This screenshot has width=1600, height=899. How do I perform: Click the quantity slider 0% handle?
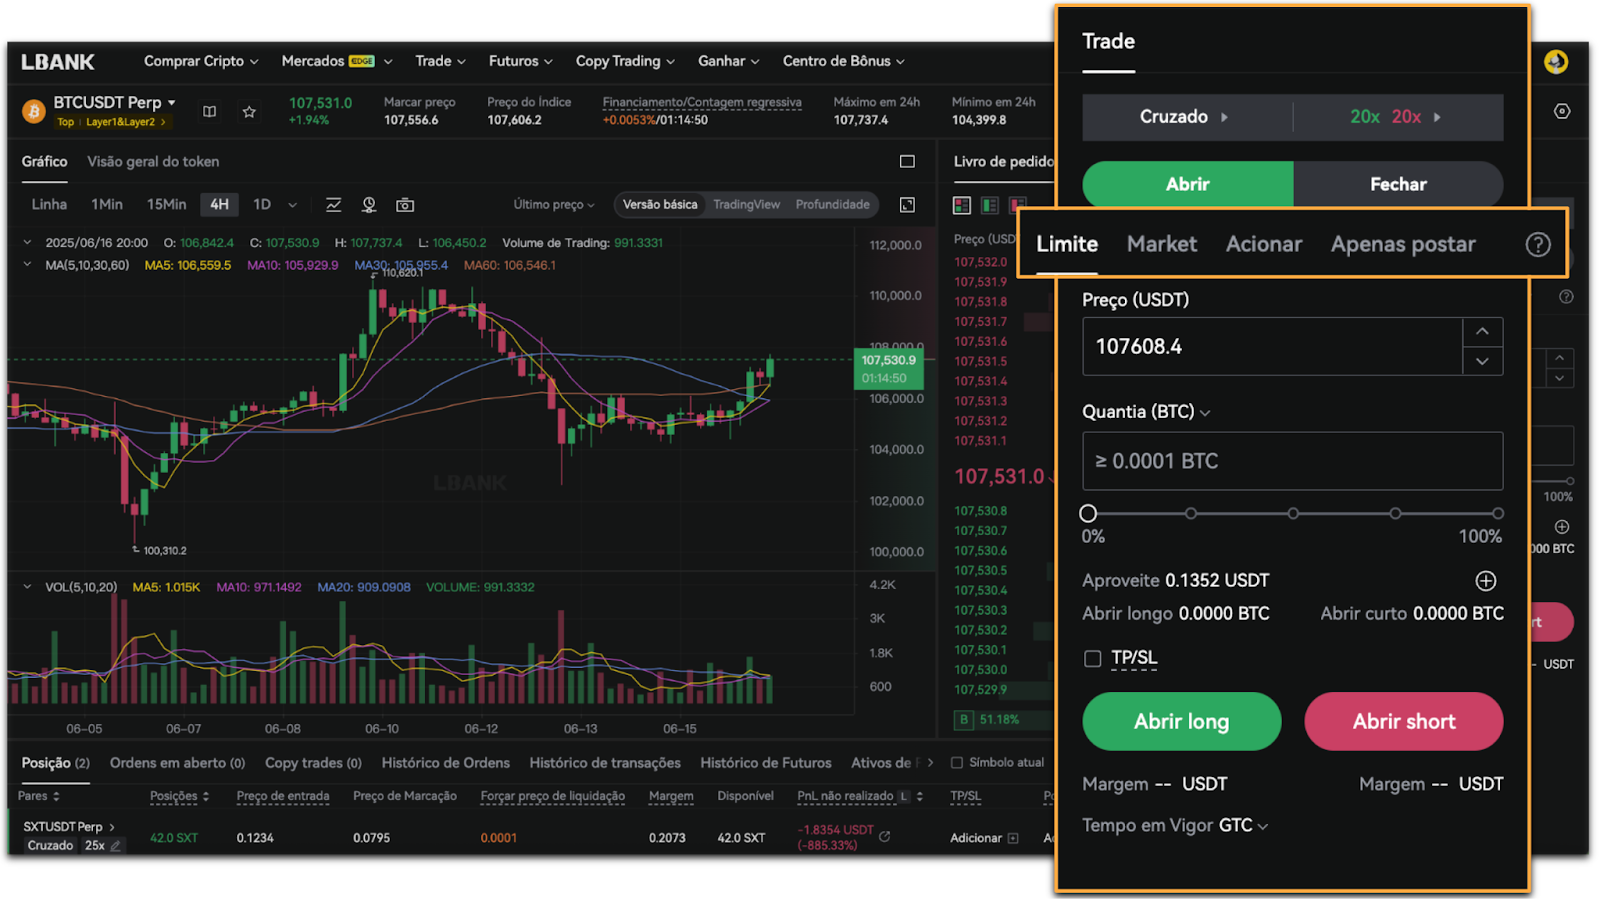click(1088, 514)
